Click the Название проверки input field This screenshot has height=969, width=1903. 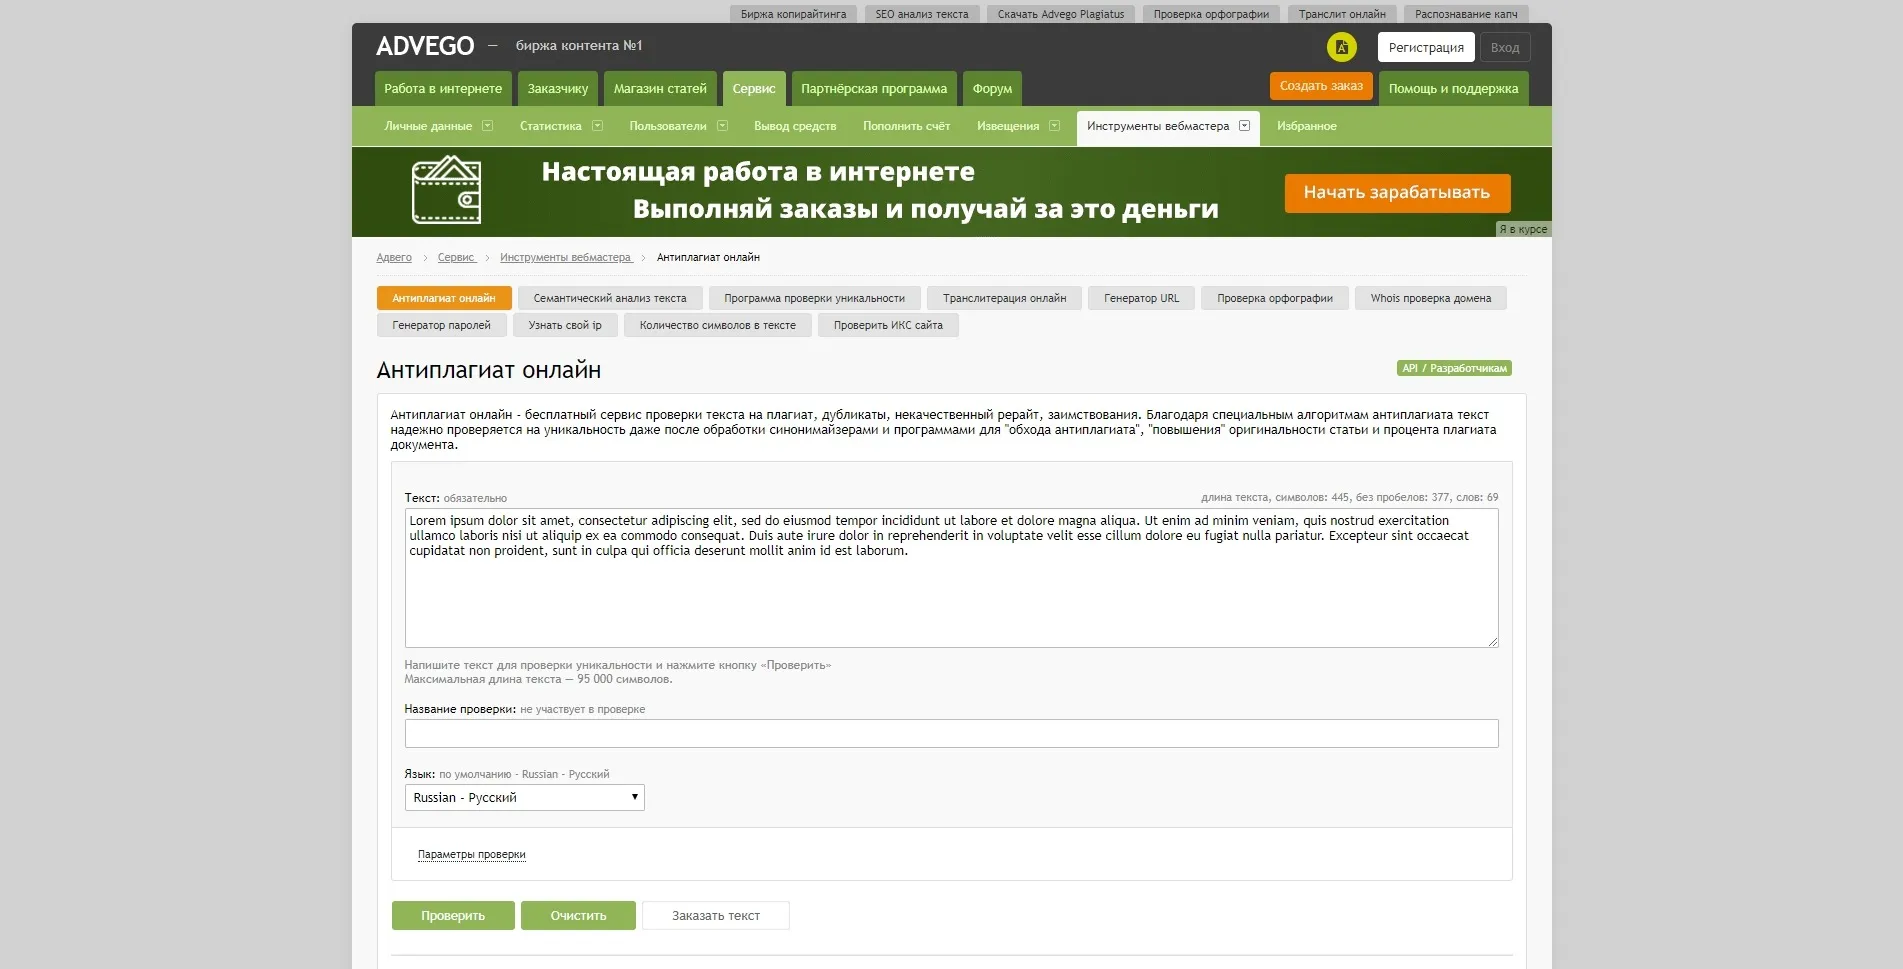[x=951, y=733]
